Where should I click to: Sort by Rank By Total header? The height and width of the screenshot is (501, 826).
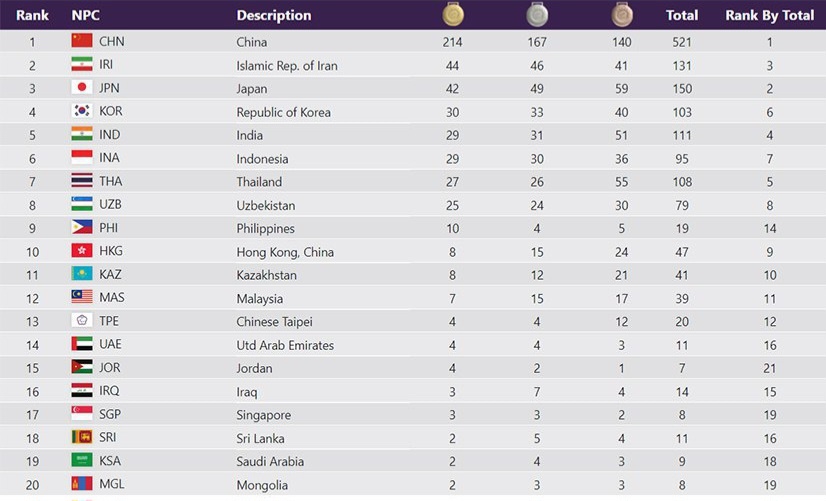(769, 15)
